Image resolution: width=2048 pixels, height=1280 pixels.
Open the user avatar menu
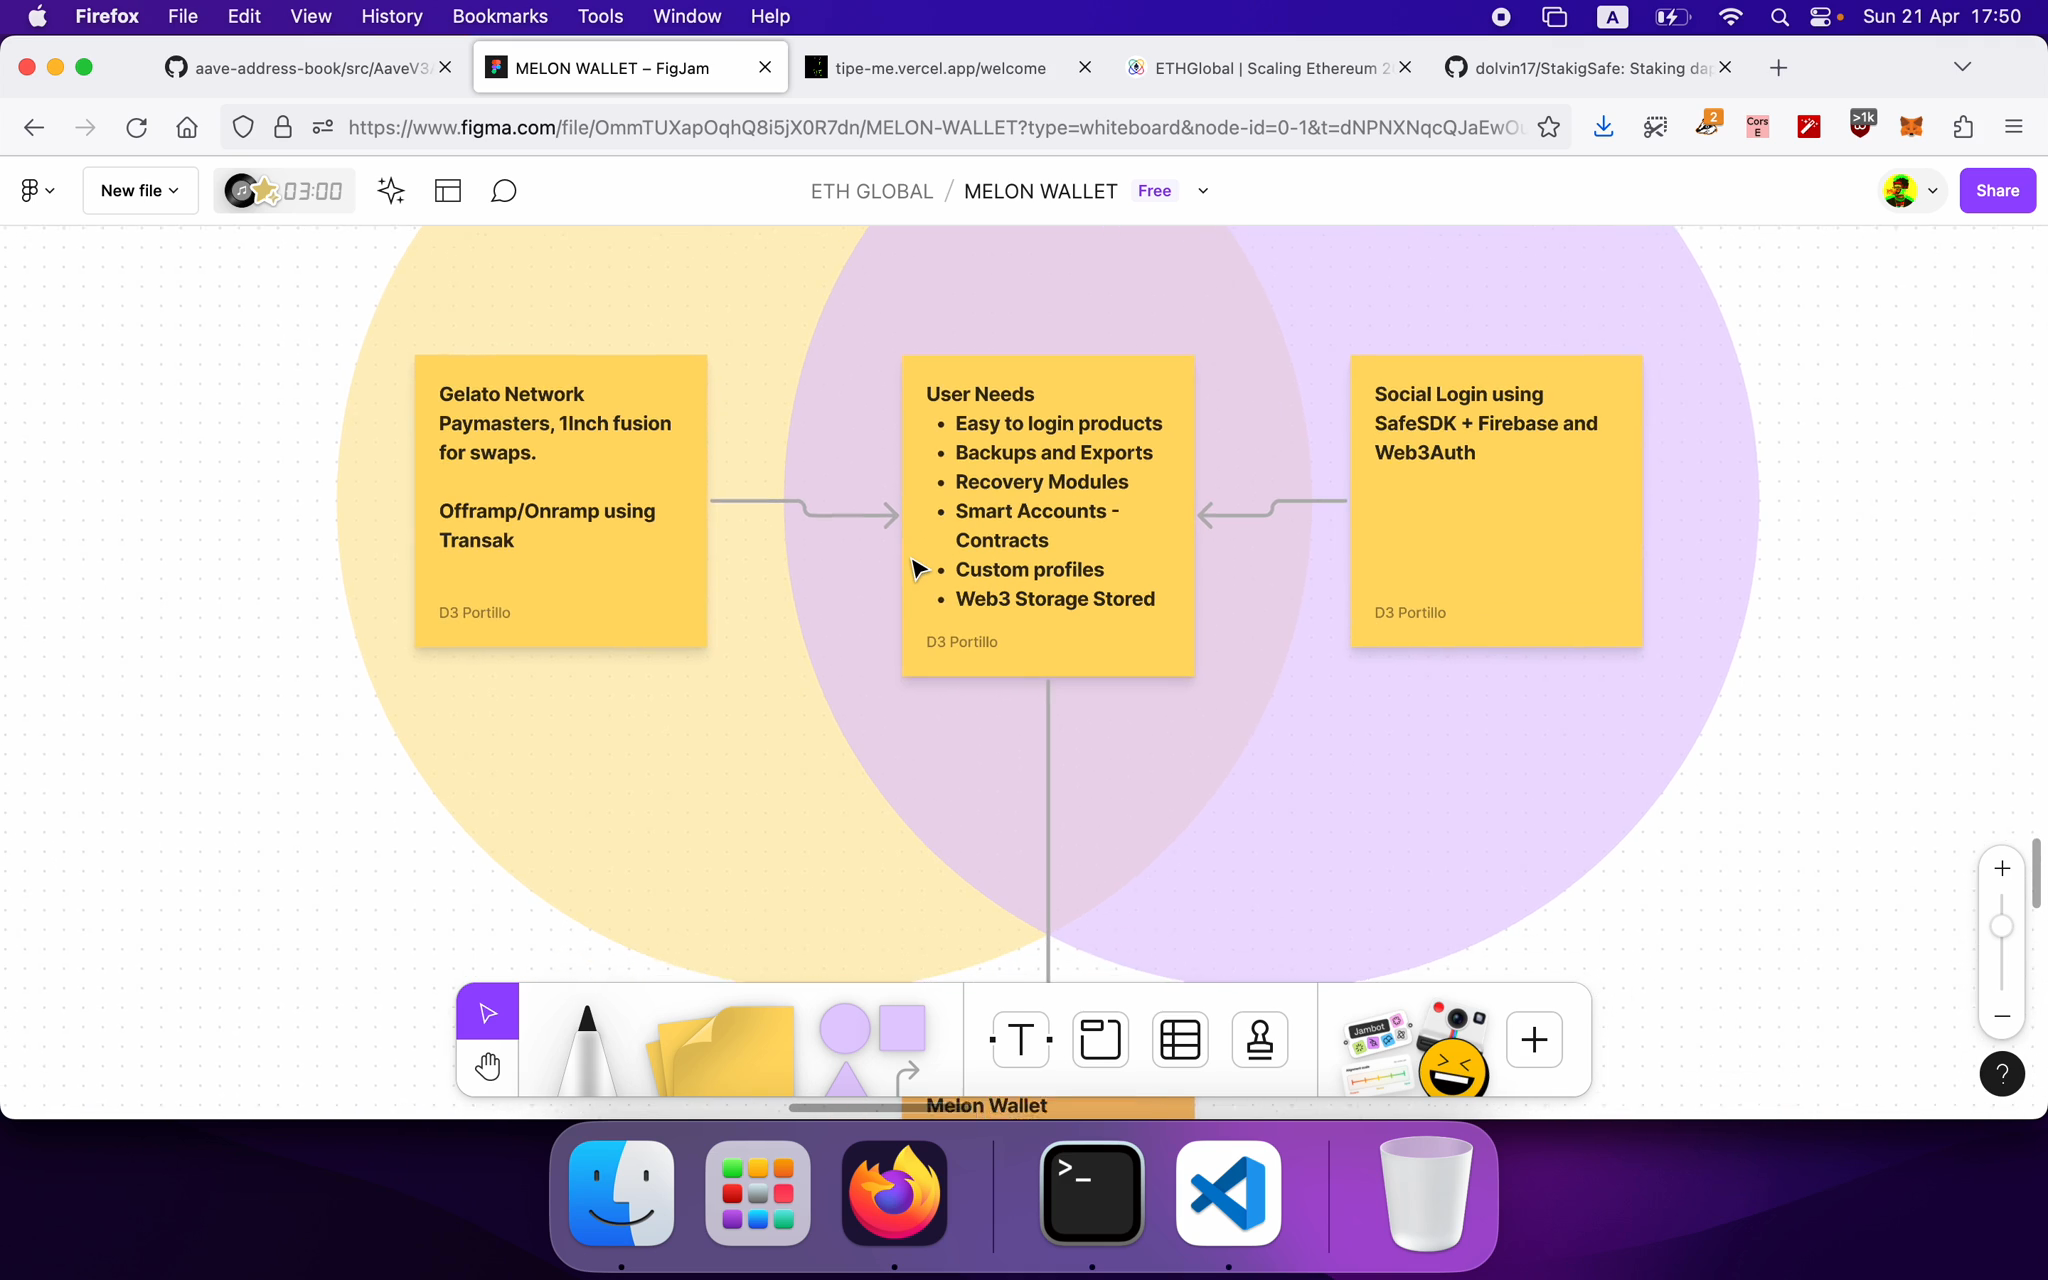[1910, 190]
